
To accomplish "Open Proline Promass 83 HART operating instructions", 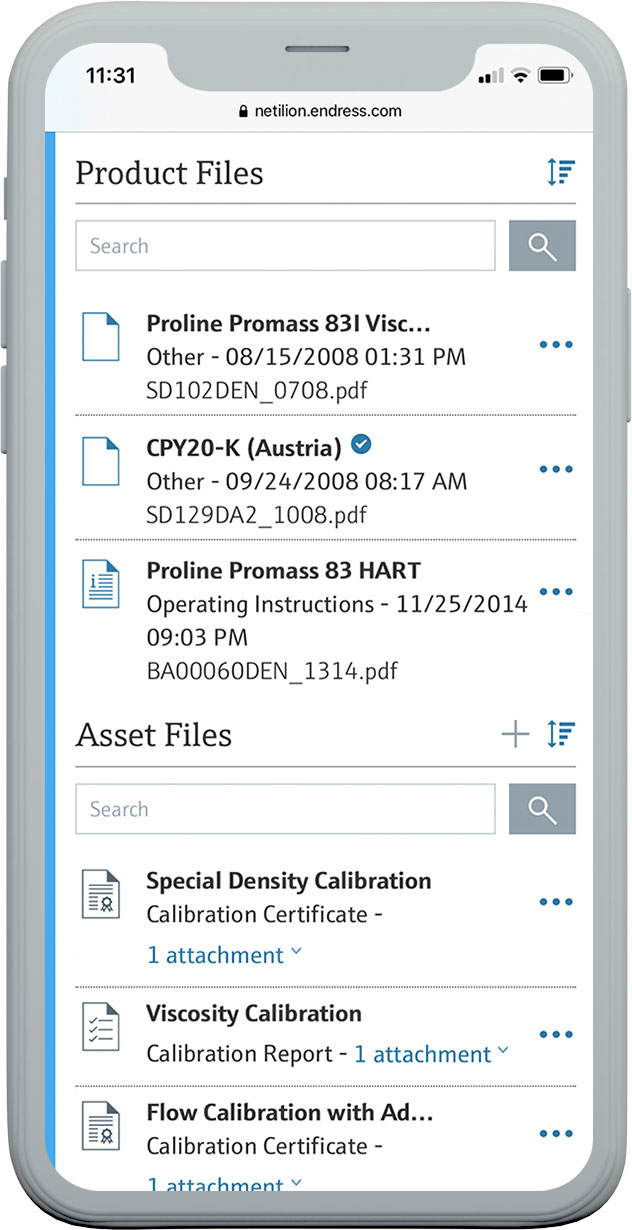I will (283, 571).
